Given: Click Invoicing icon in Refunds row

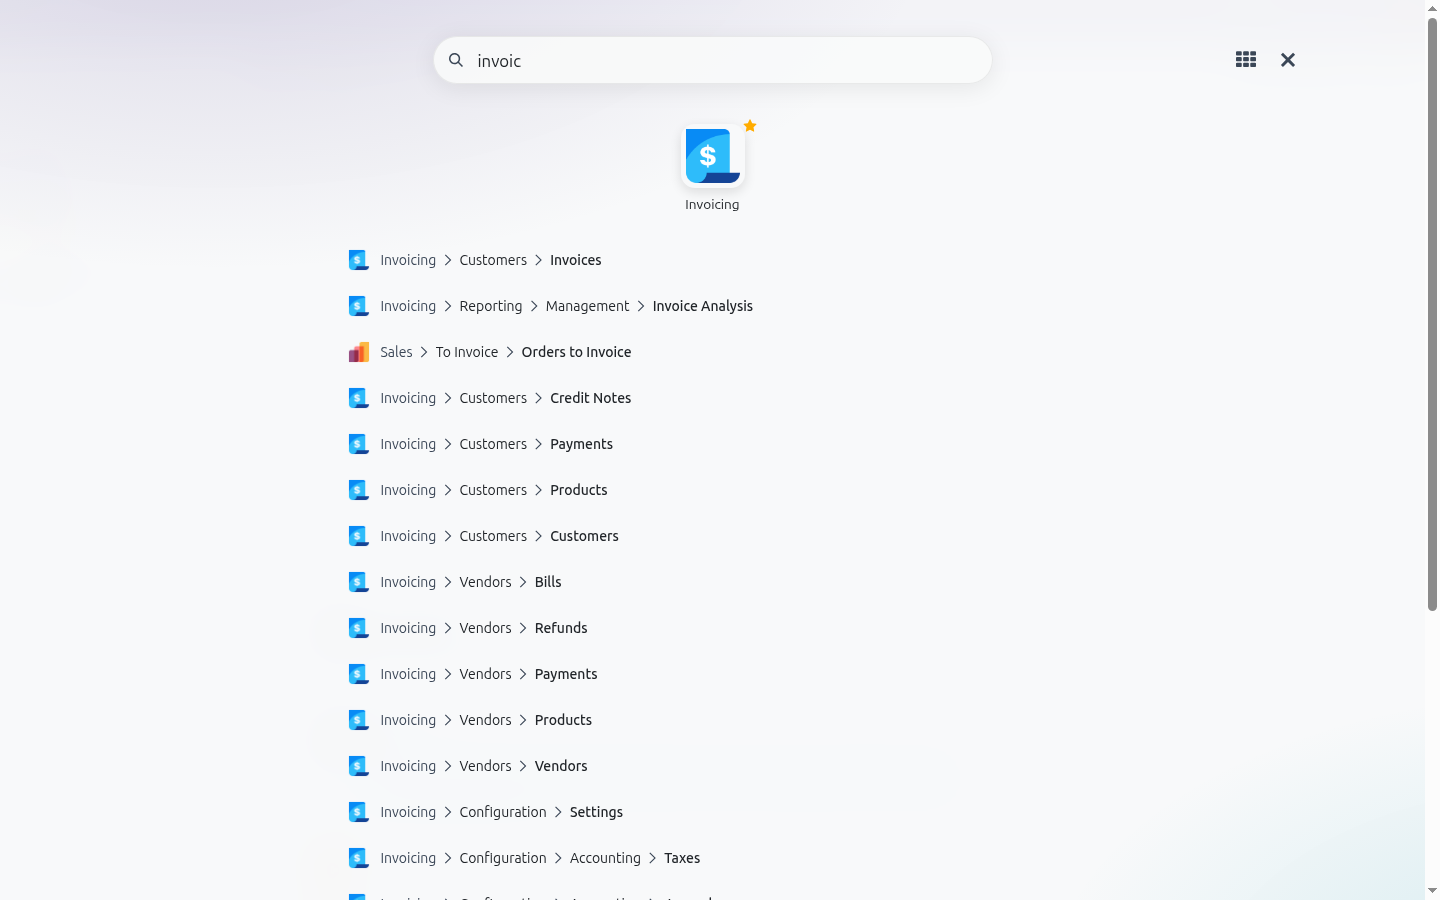Looking at the screenshot, I should point(359,628).
